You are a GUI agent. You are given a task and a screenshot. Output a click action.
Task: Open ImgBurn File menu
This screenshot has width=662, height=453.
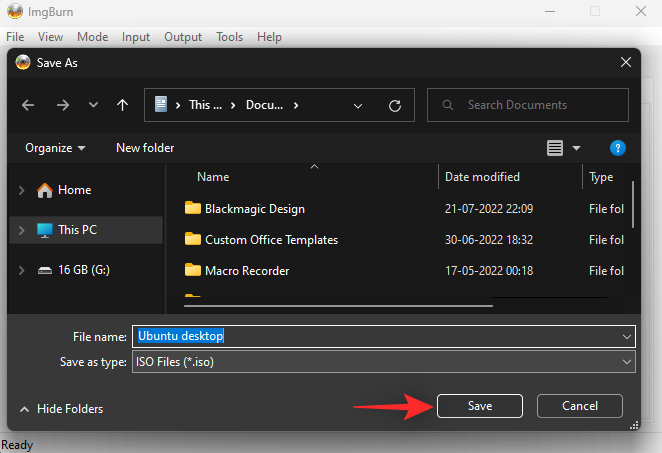coord(15,37)
